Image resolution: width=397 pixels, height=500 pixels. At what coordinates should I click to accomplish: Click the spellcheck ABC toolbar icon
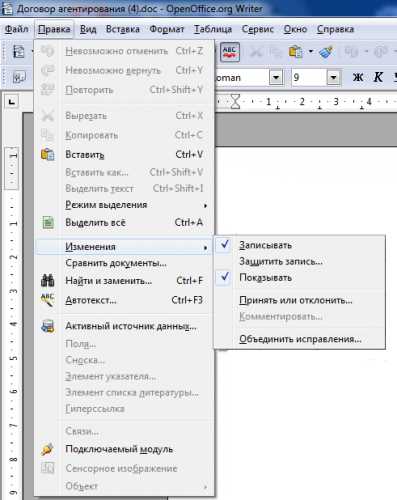(x=230, y=52)
